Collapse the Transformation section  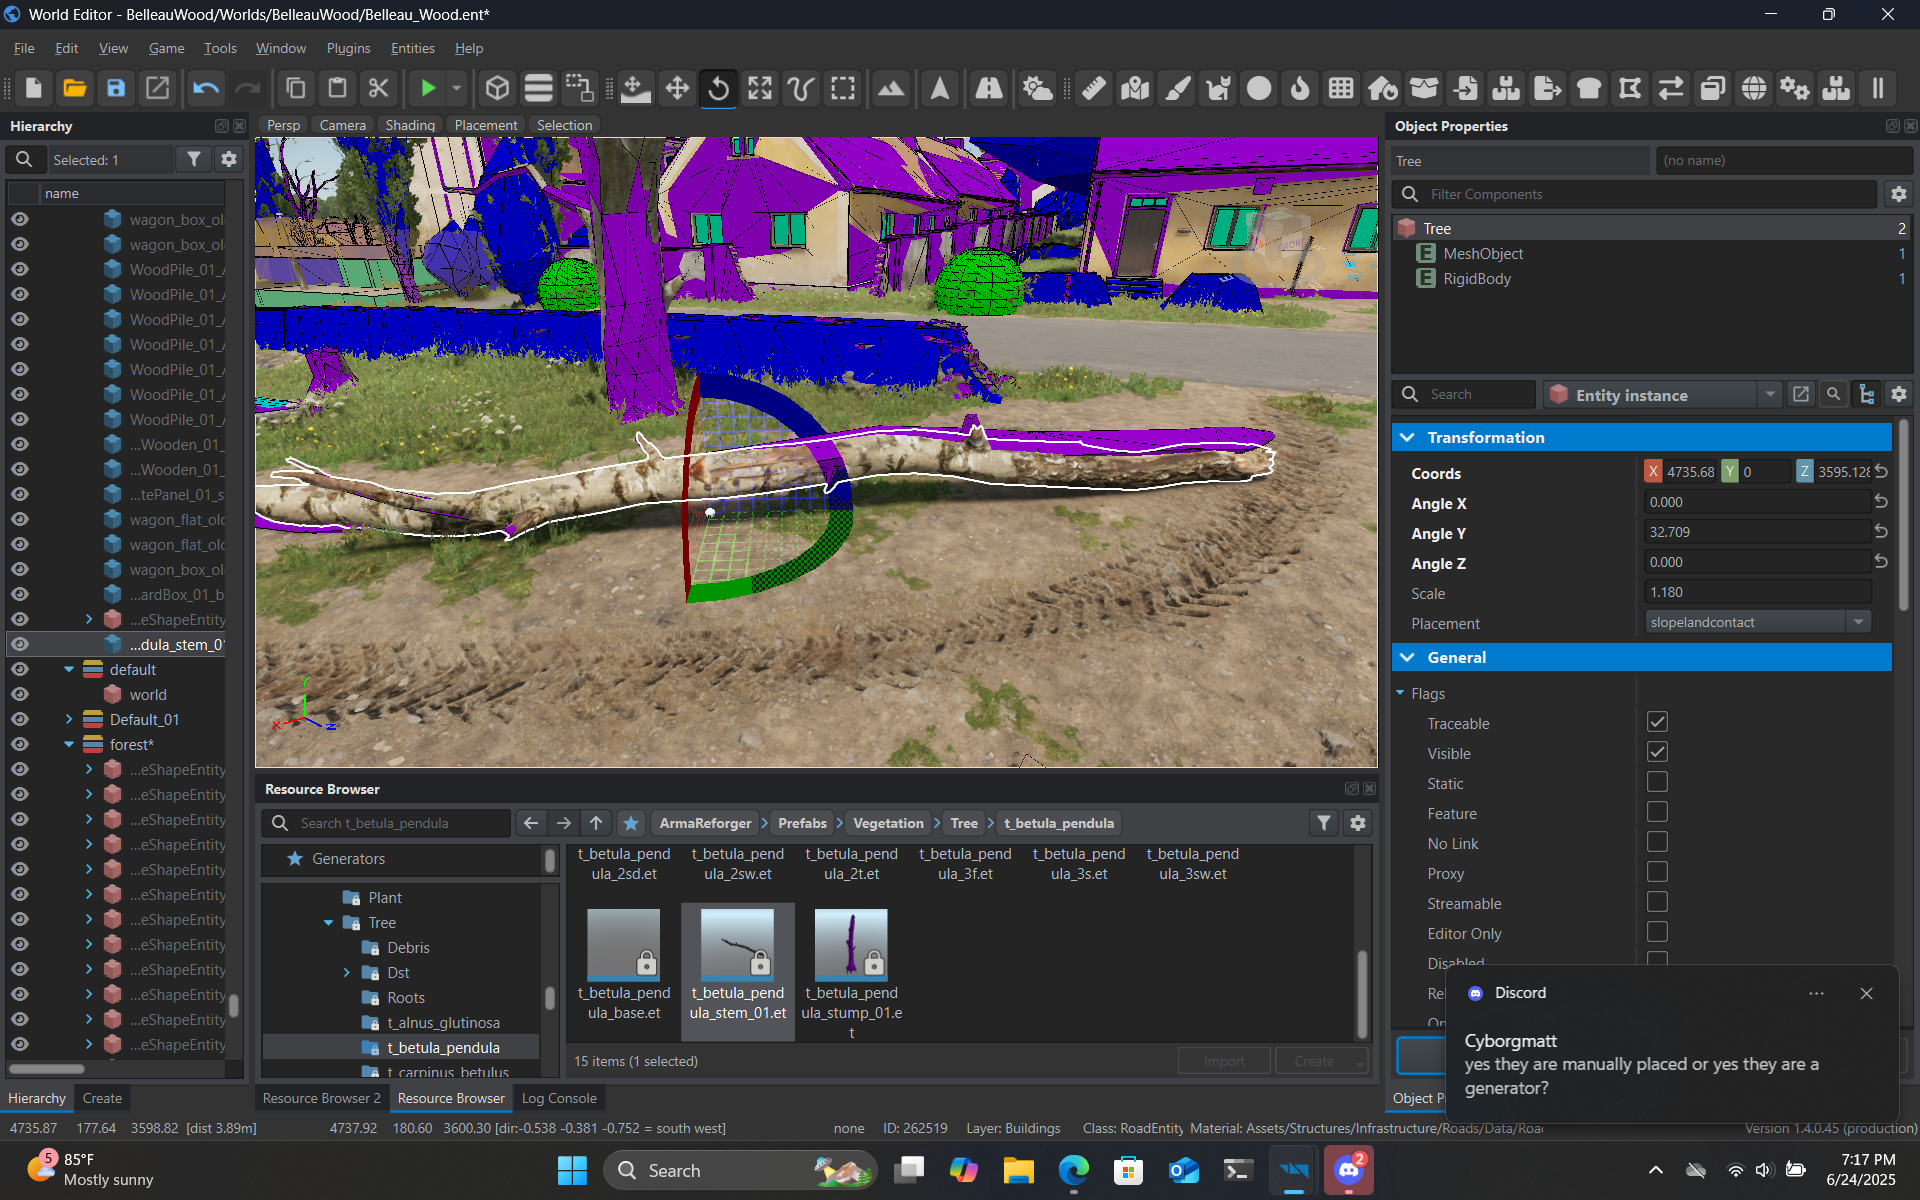[1408, 437]
